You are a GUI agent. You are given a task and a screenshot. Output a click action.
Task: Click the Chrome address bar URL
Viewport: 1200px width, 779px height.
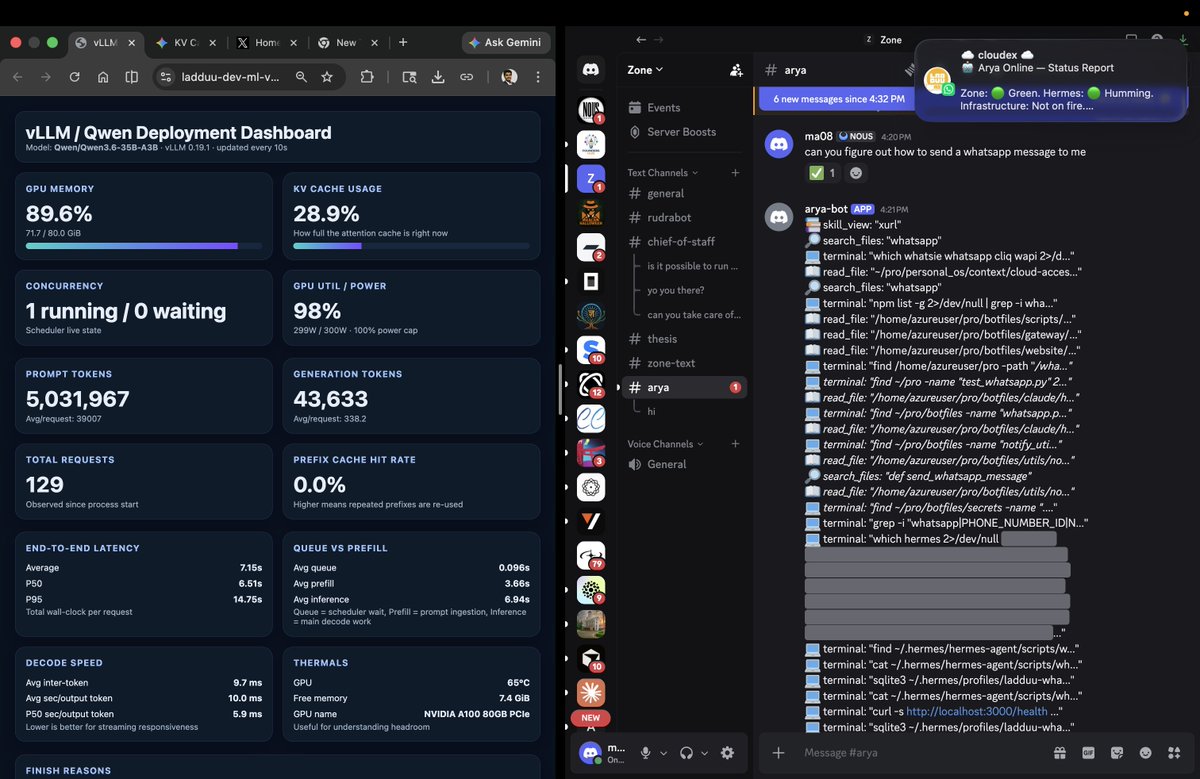pos(230,77)
